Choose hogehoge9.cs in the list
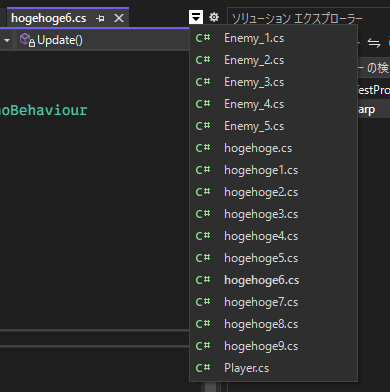This screenshot has width=390, height=392. pos(273,346)
